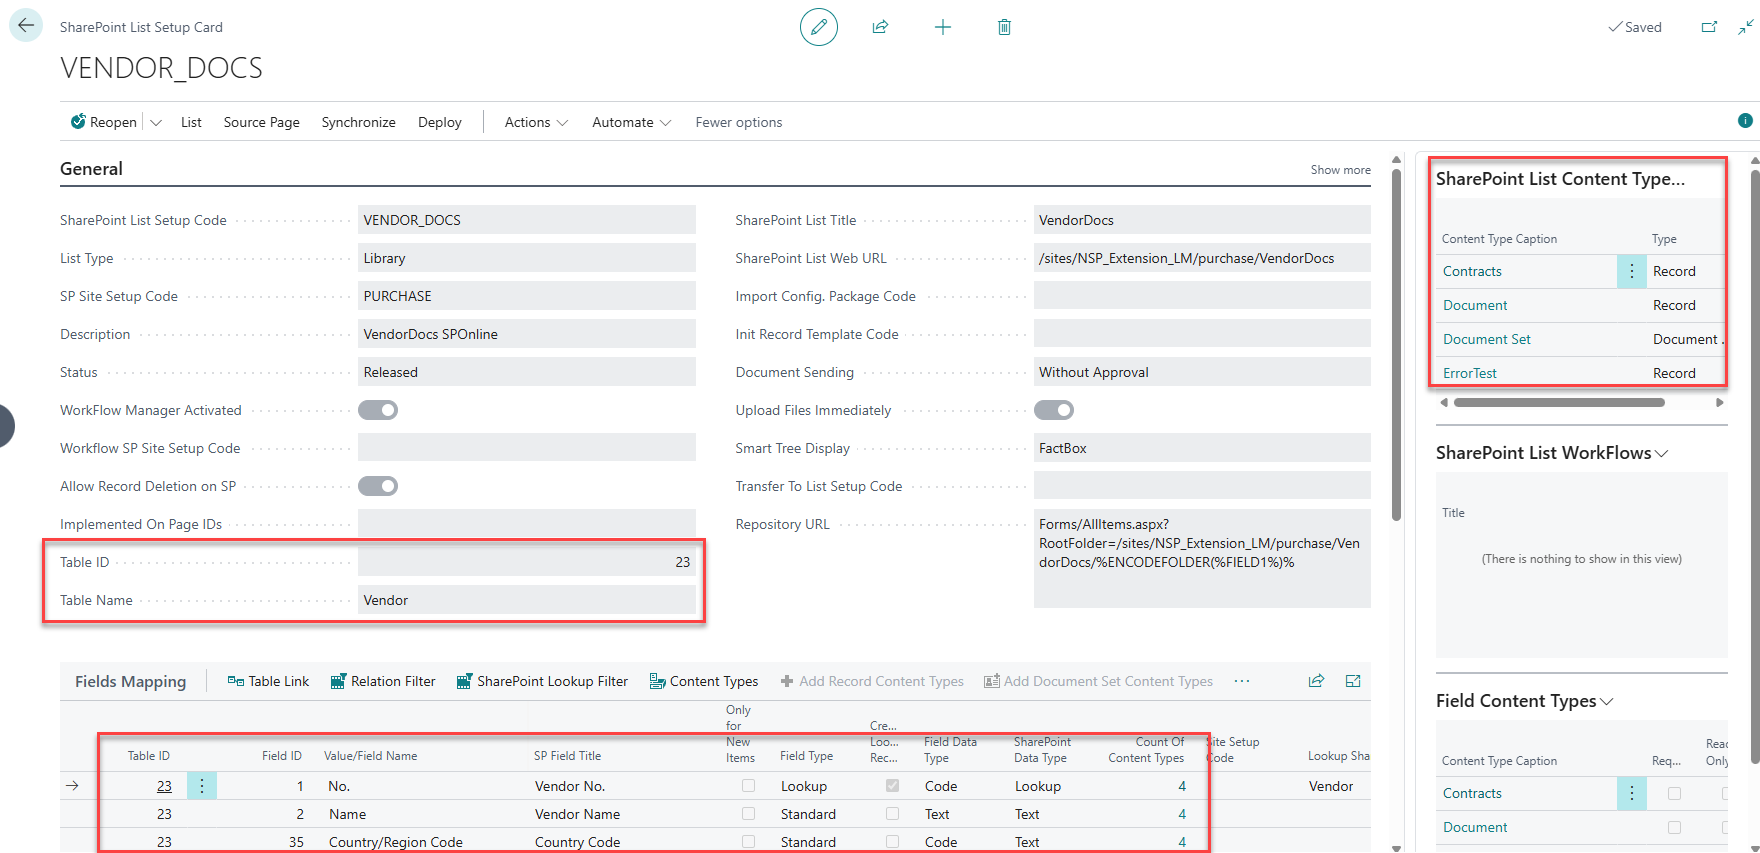Click the SharePoint List Title field
Image resolution: width=1760 pixels, height=853 pixels.
[1201, 220]
